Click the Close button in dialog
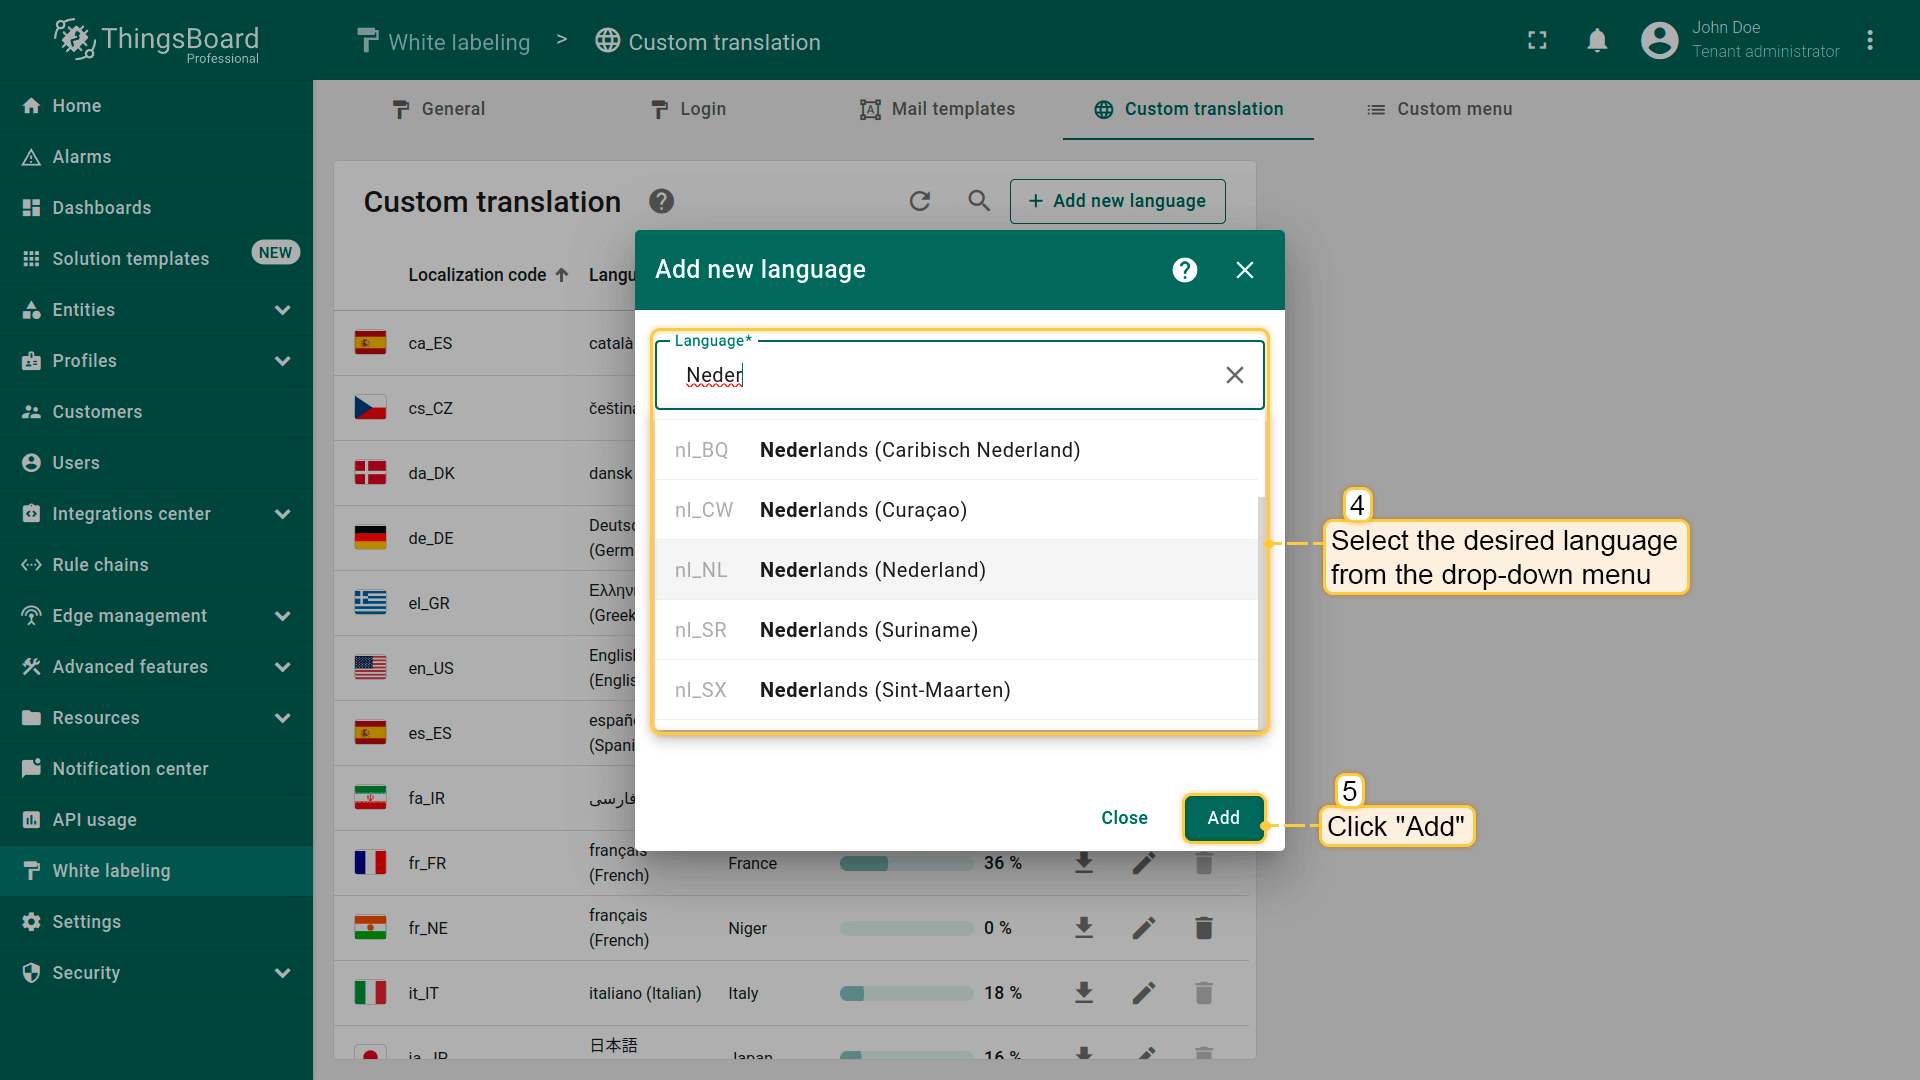This screenshot has width=1920, height=1080. click(1124, 818)
